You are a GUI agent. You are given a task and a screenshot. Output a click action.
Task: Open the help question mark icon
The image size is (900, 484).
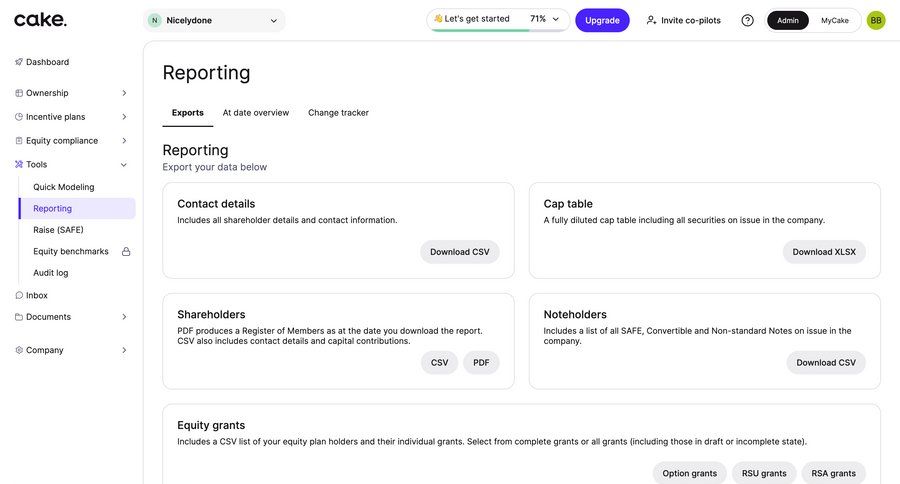(747, 21)
